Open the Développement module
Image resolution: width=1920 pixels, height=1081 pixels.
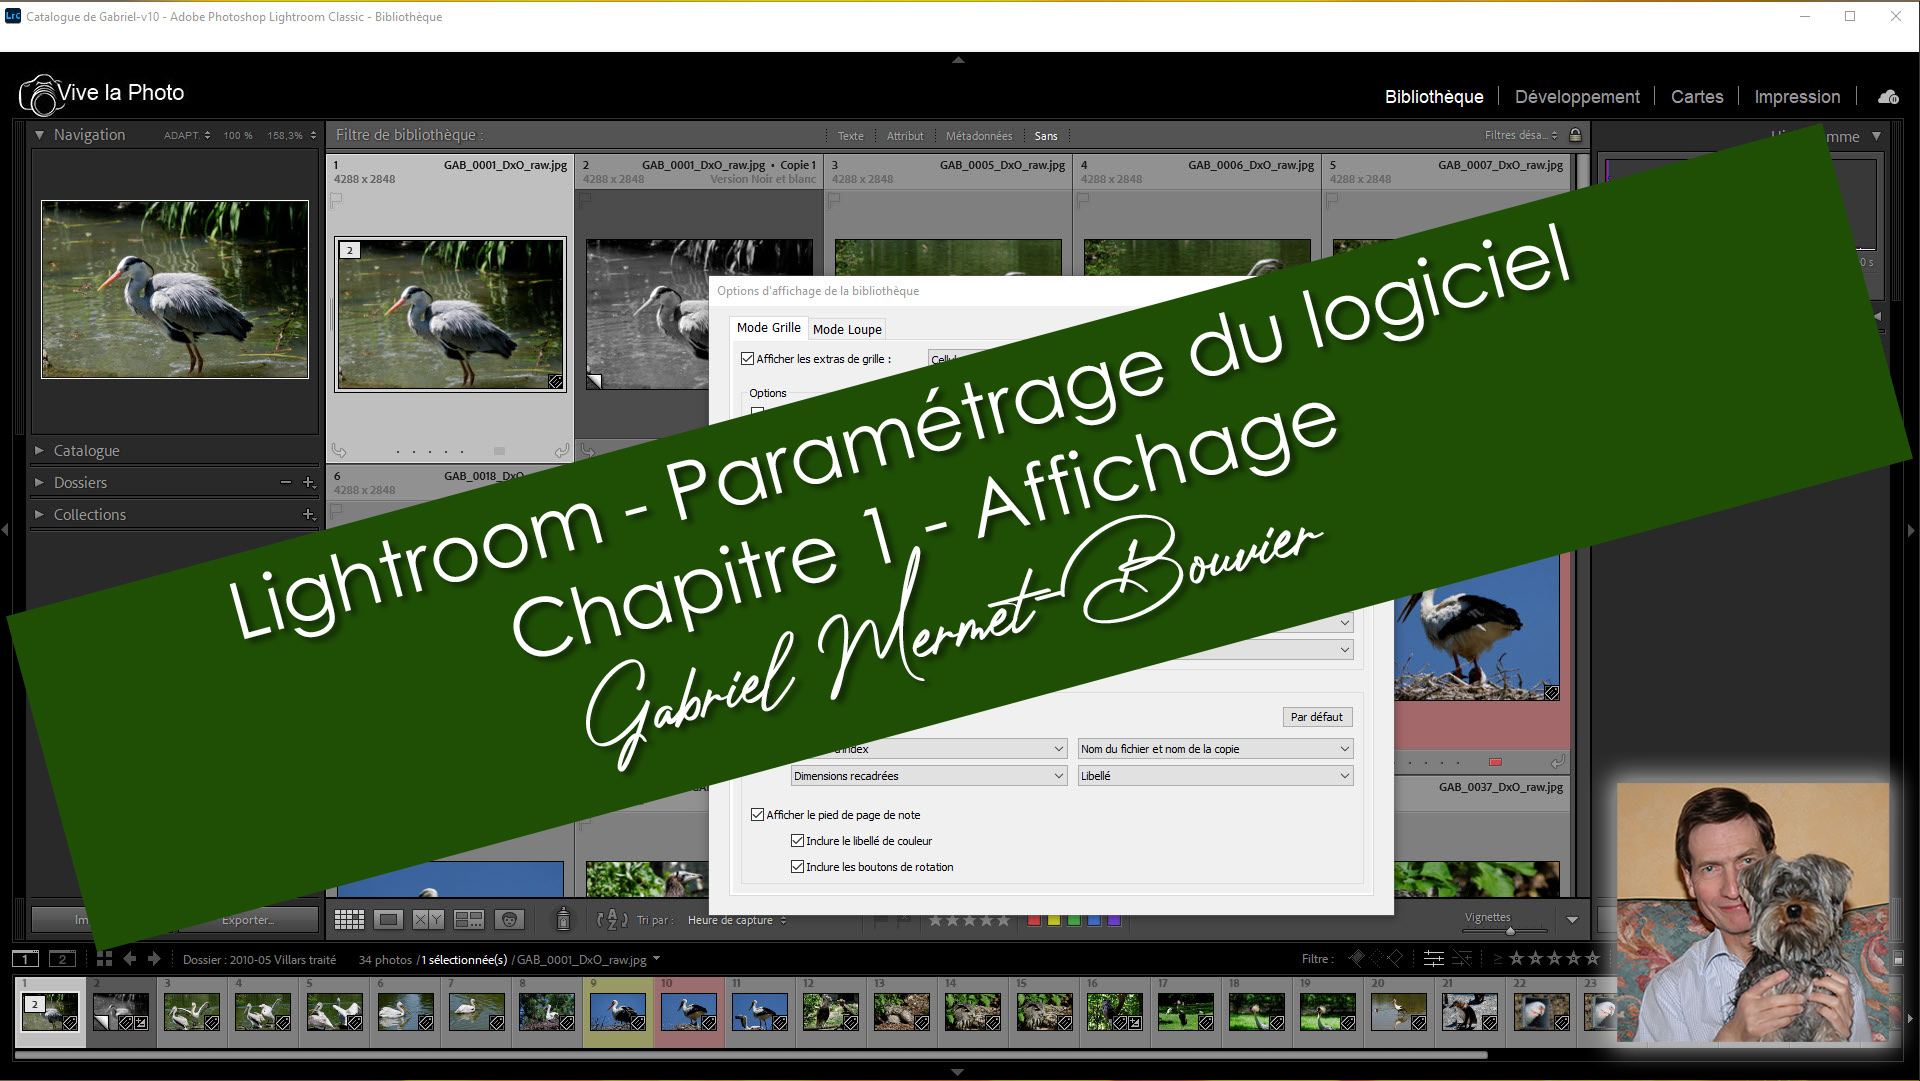pyautogui.click(x=1577, y=97)
